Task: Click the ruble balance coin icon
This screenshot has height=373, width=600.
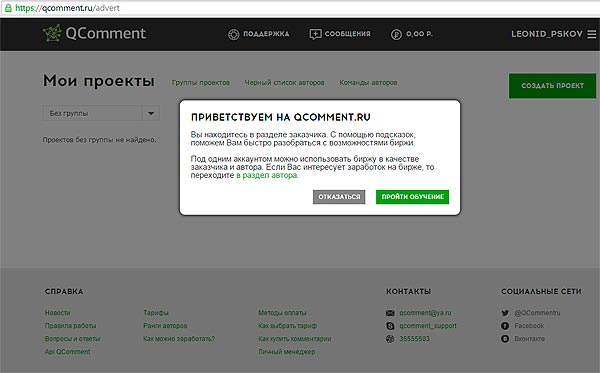Action: [396, 34]
